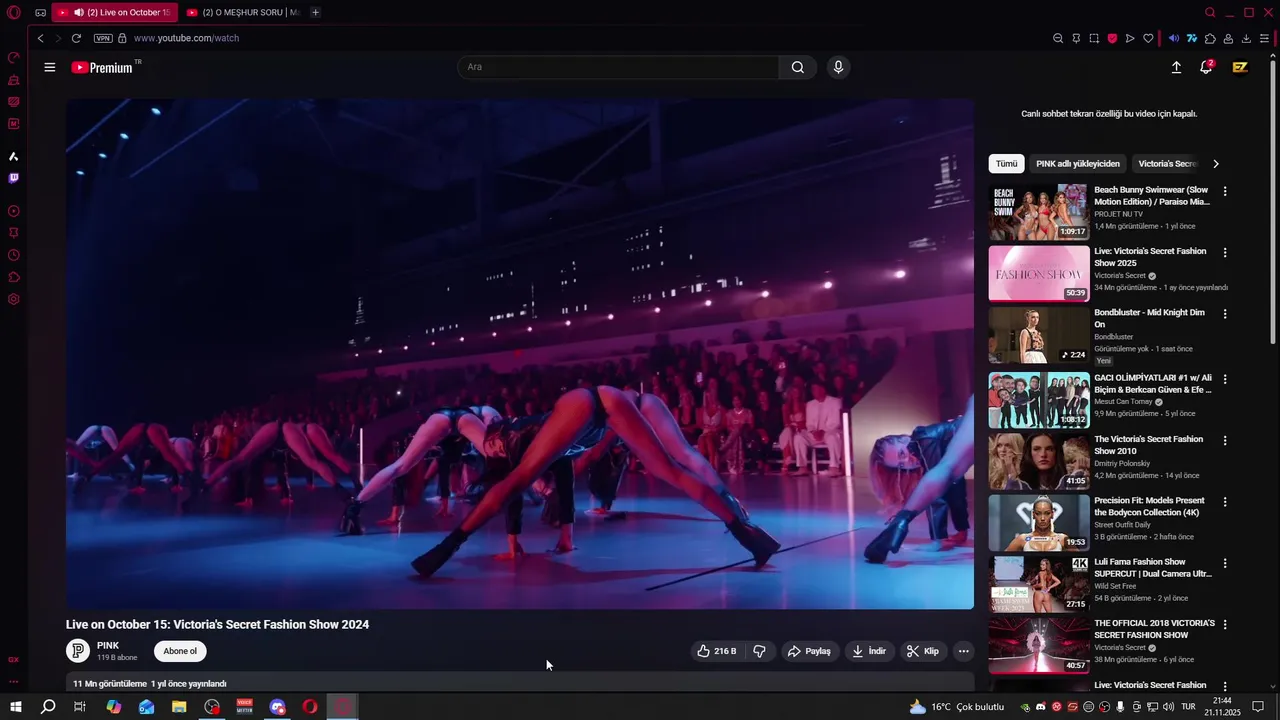Open the Twitch icon in Opera sidebar
The image size is (1280, 720).
point(14,178)
